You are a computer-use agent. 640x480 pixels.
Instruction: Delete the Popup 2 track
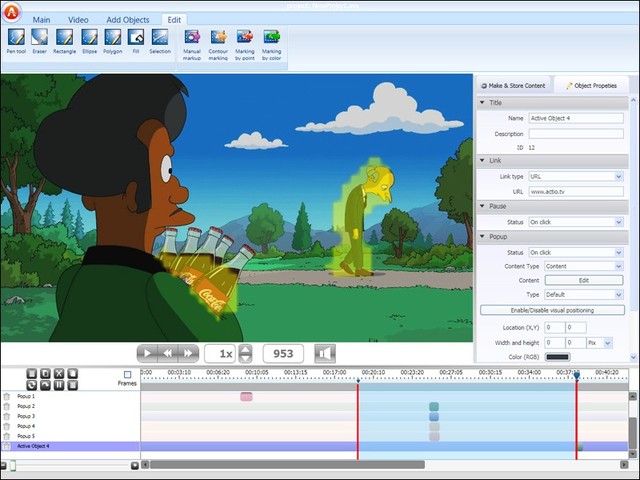pyautogui.click(x=7, y=406)
